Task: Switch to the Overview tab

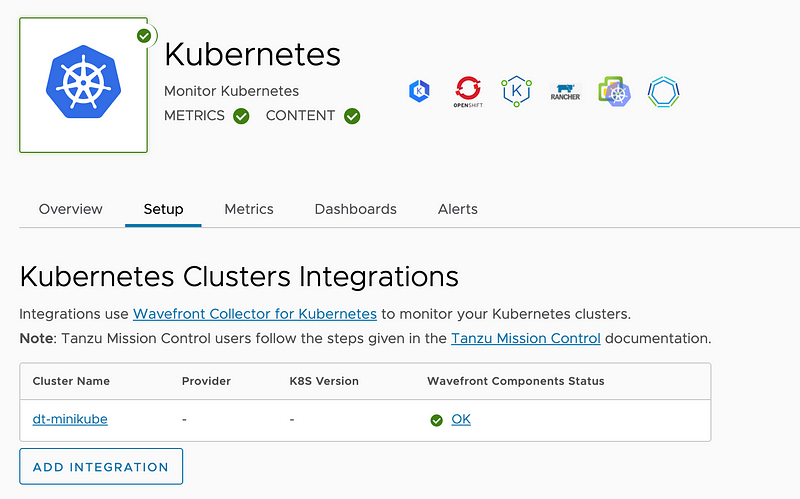Action: (x=71, y=209)
